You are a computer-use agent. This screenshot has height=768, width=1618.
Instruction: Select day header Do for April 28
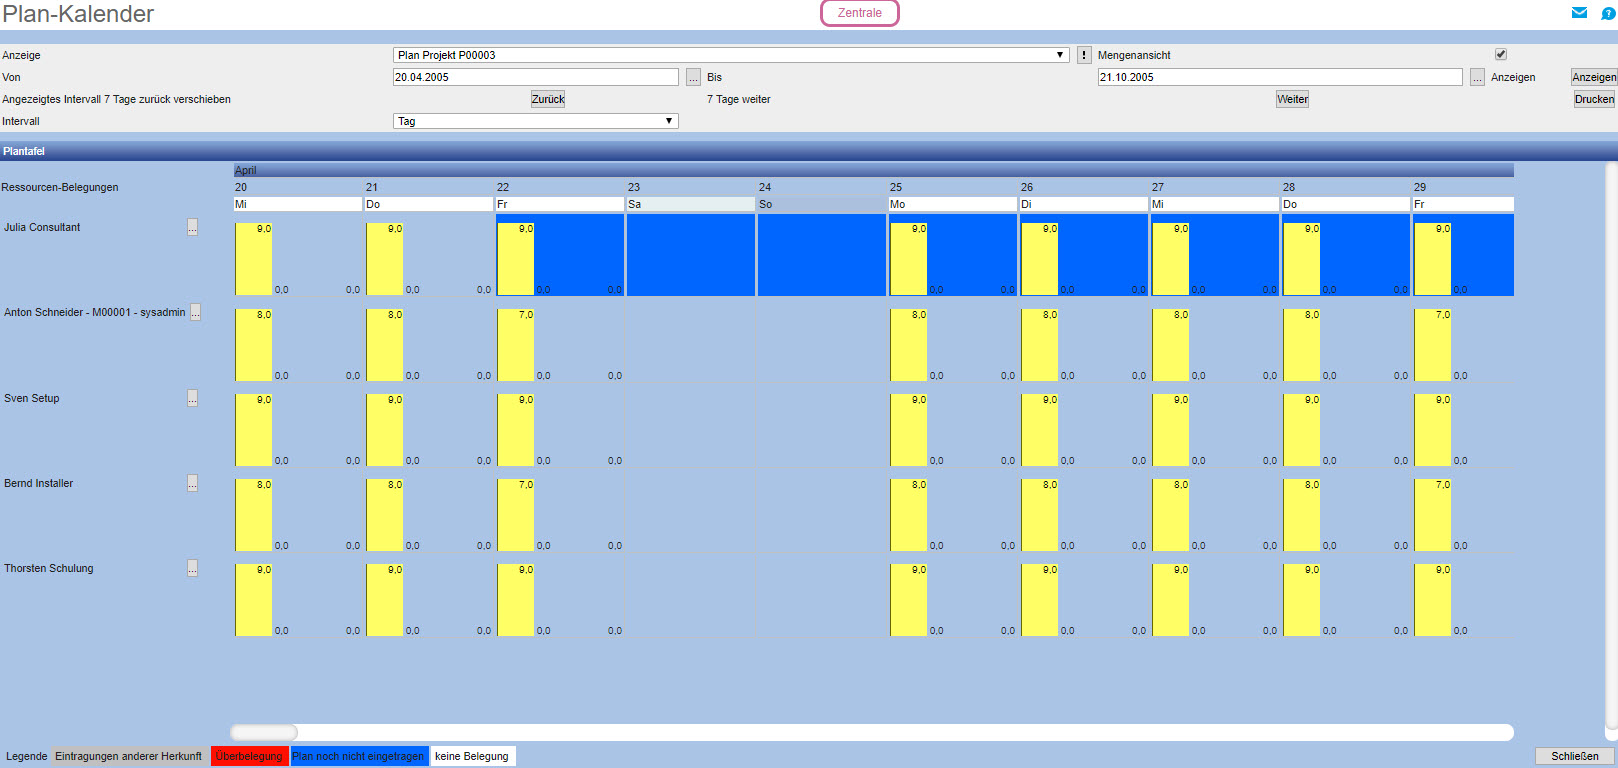click(1346, 204)
